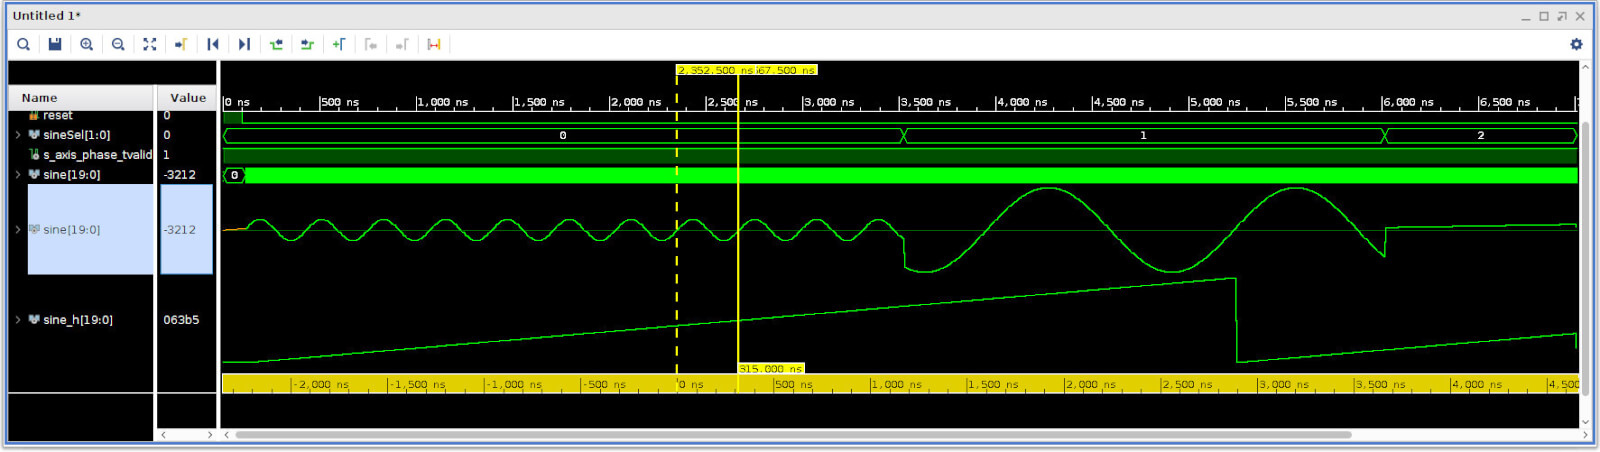The image size is (1600, 452).
Task: Expand the highlighted analog sine[19:0] signal
Action: [x=18, y=229]
